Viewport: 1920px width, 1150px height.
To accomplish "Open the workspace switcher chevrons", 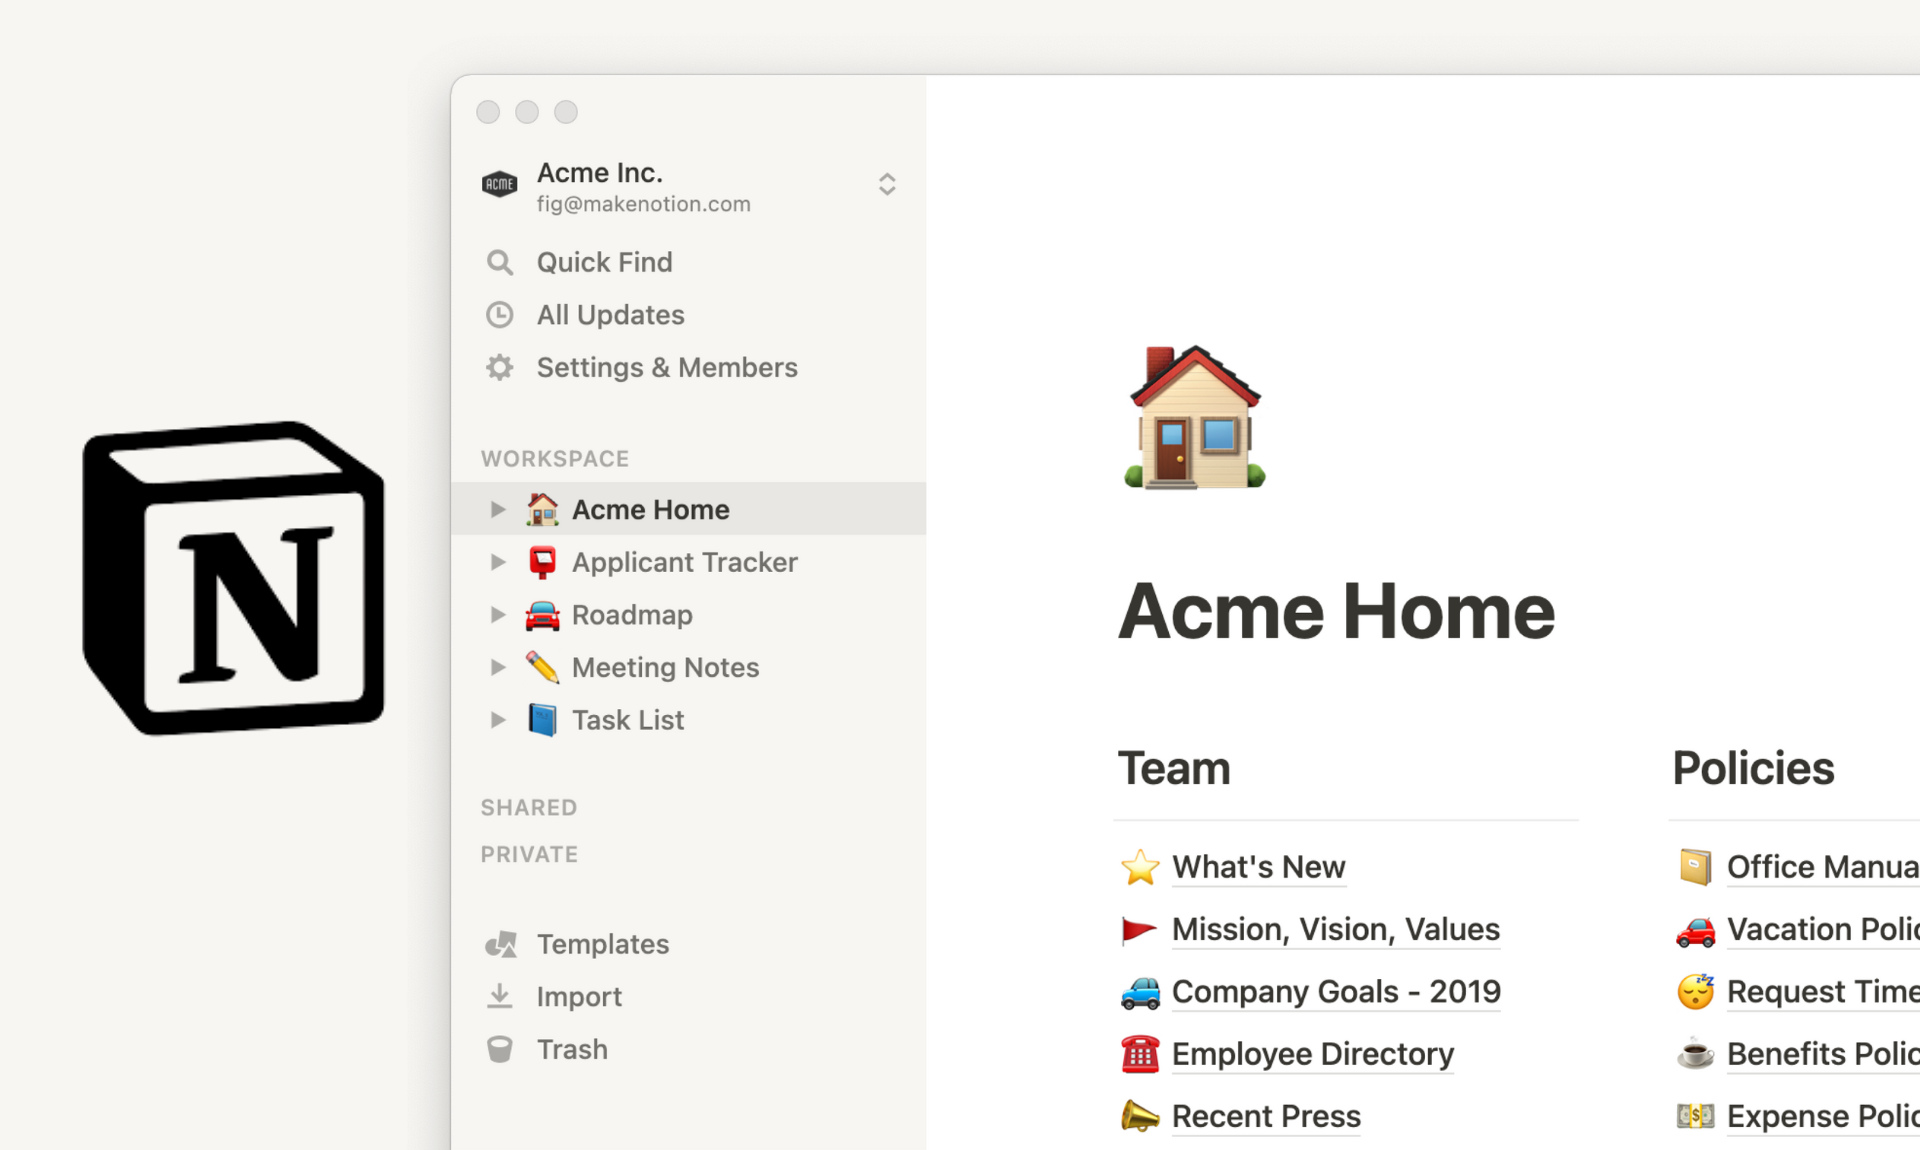I will [x=886, y=184].
